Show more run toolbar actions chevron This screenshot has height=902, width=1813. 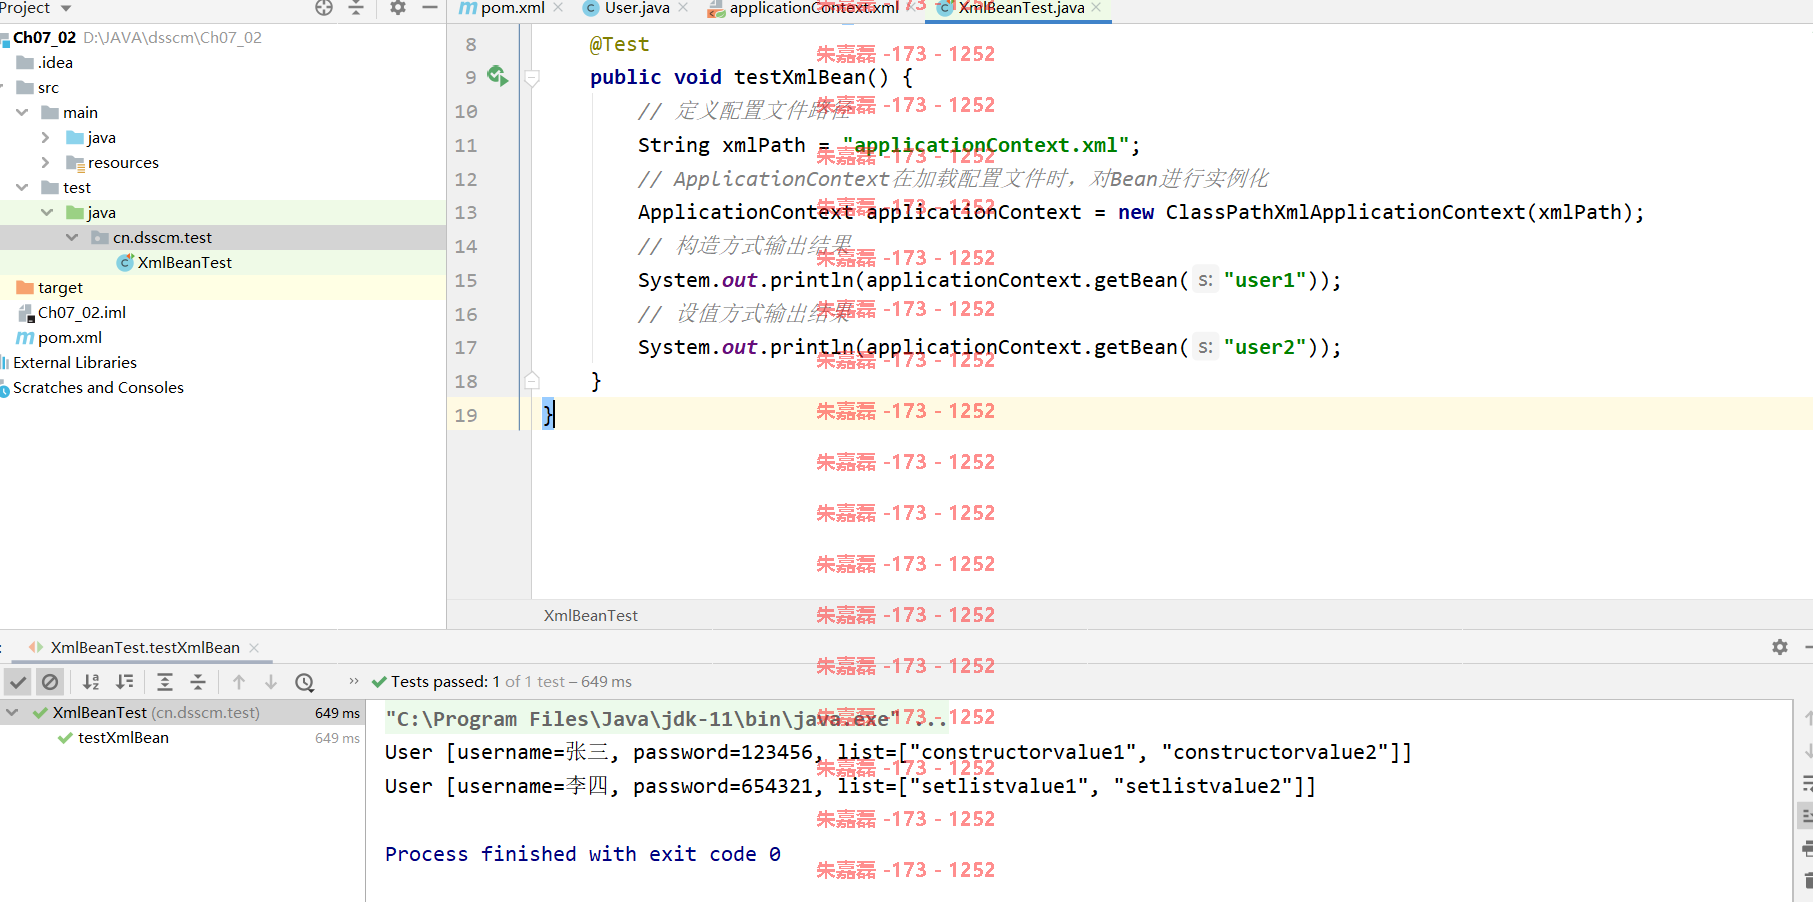click(x=353, y=681)
